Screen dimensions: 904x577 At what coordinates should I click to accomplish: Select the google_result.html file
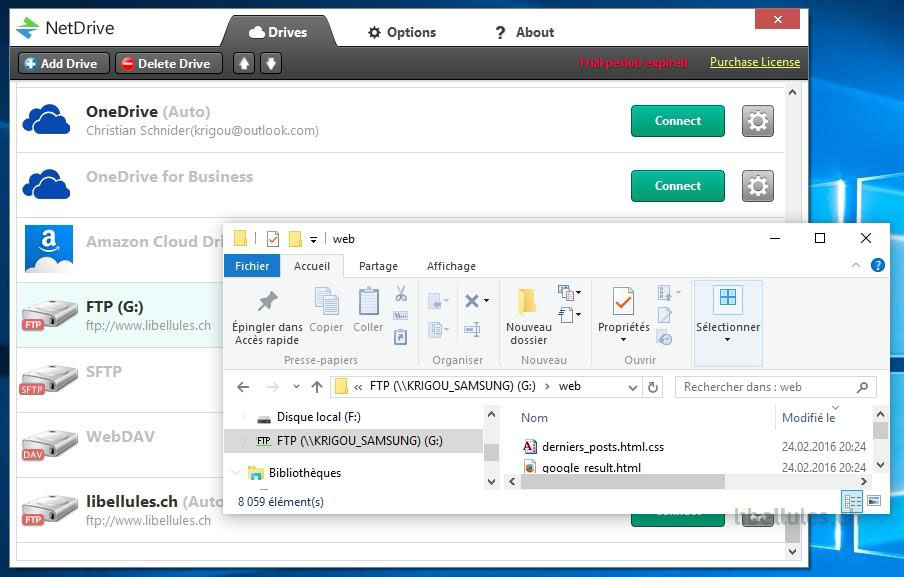pyautogui.click(x=591, y=467)
